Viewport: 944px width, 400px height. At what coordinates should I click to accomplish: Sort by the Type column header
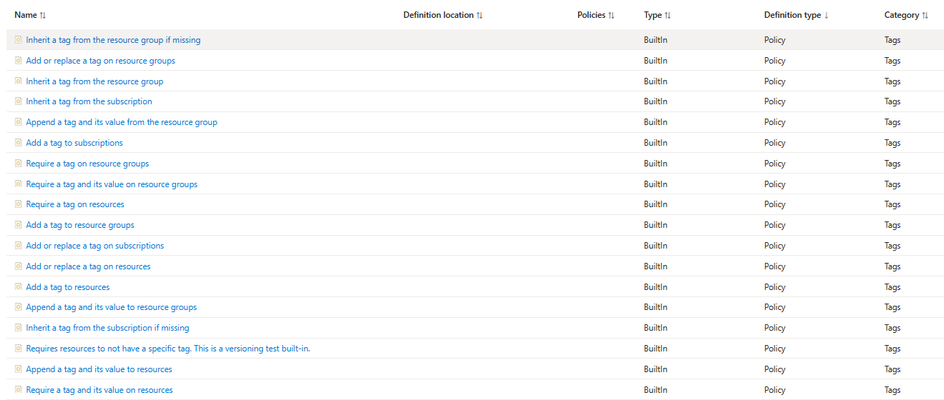point(657,15)
